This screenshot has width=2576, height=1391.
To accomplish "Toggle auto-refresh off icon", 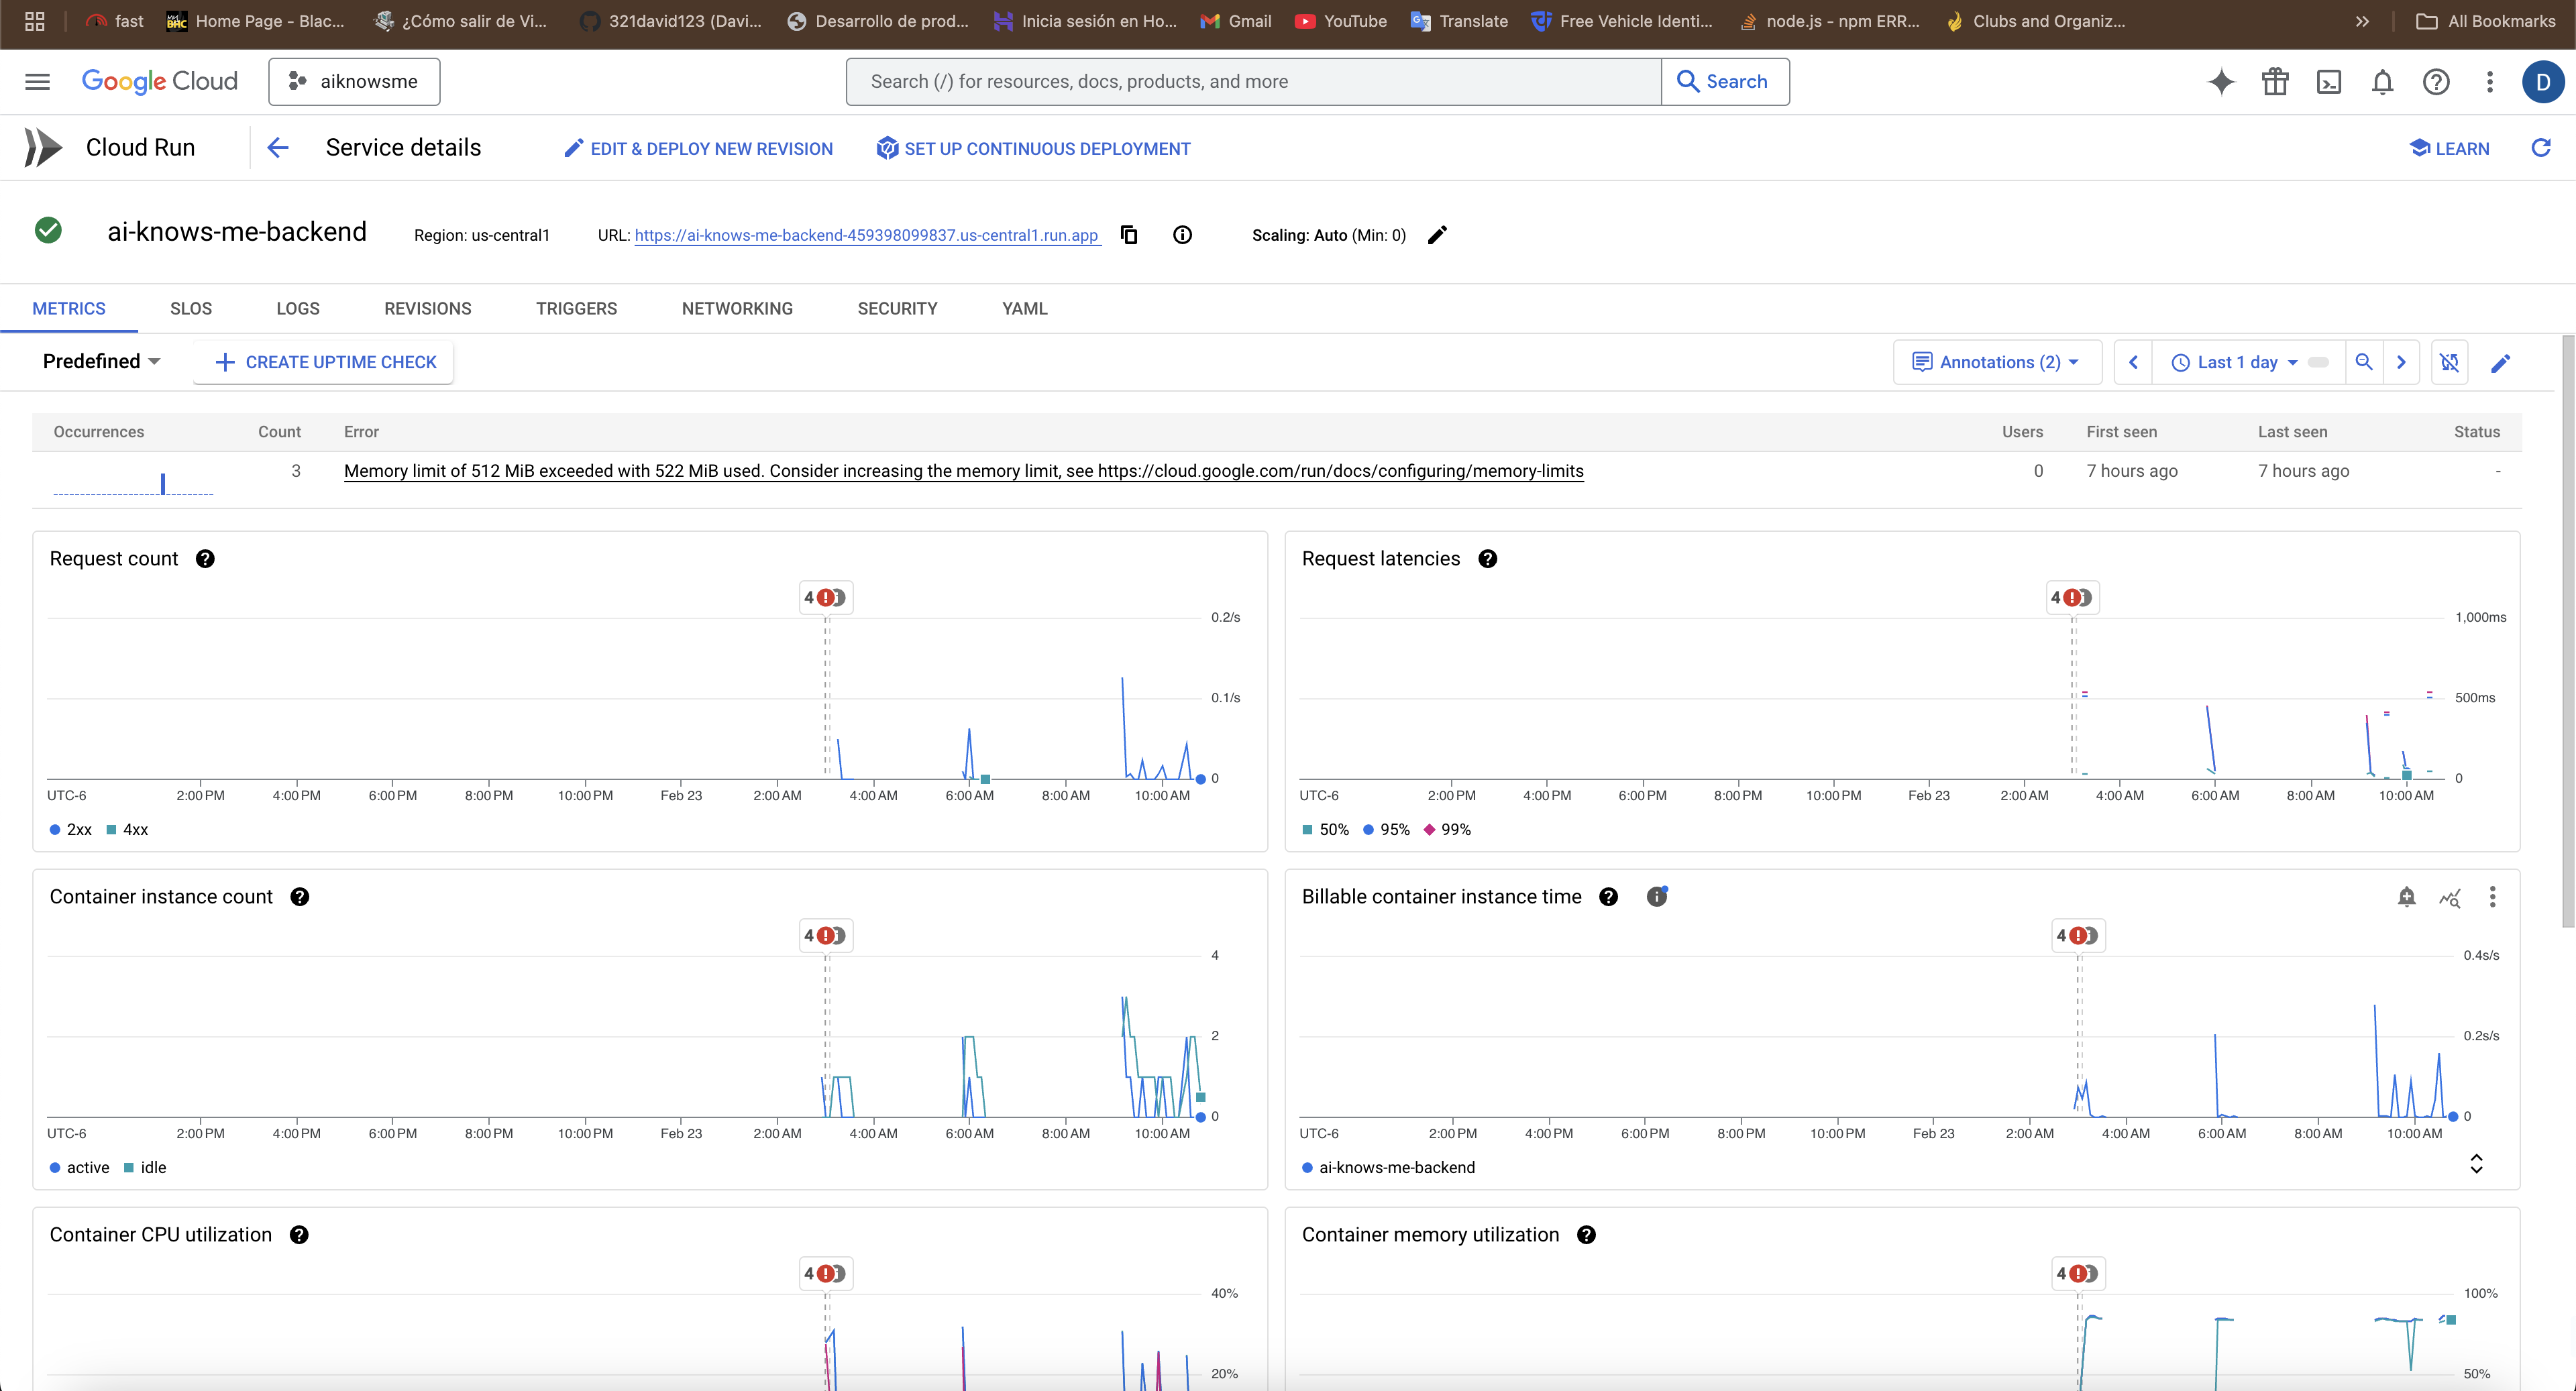I will point(2449,362).
